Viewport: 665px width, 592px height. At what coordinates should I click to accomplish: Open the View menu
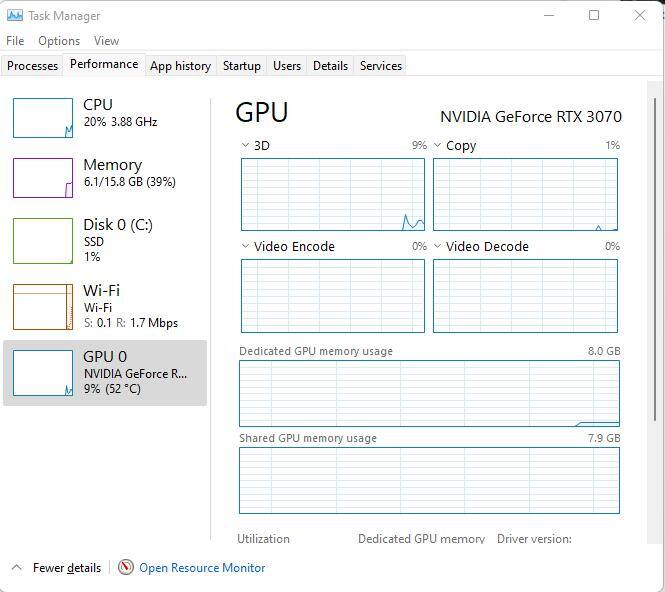(106, 41)
